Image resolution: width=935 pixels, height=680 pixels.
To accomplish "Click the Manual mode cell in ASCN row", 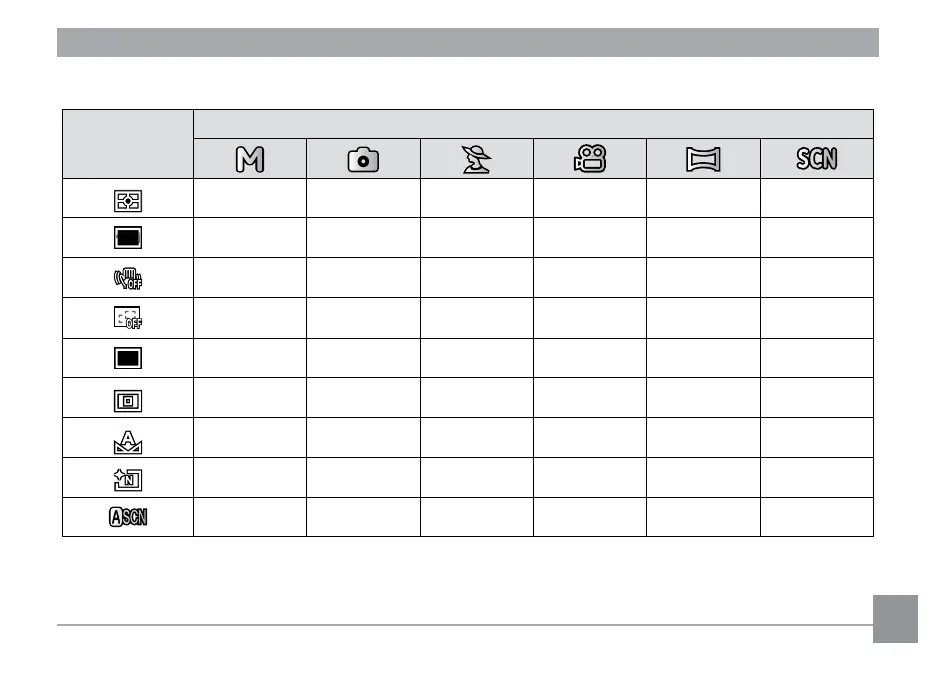I will click(249, 517).
